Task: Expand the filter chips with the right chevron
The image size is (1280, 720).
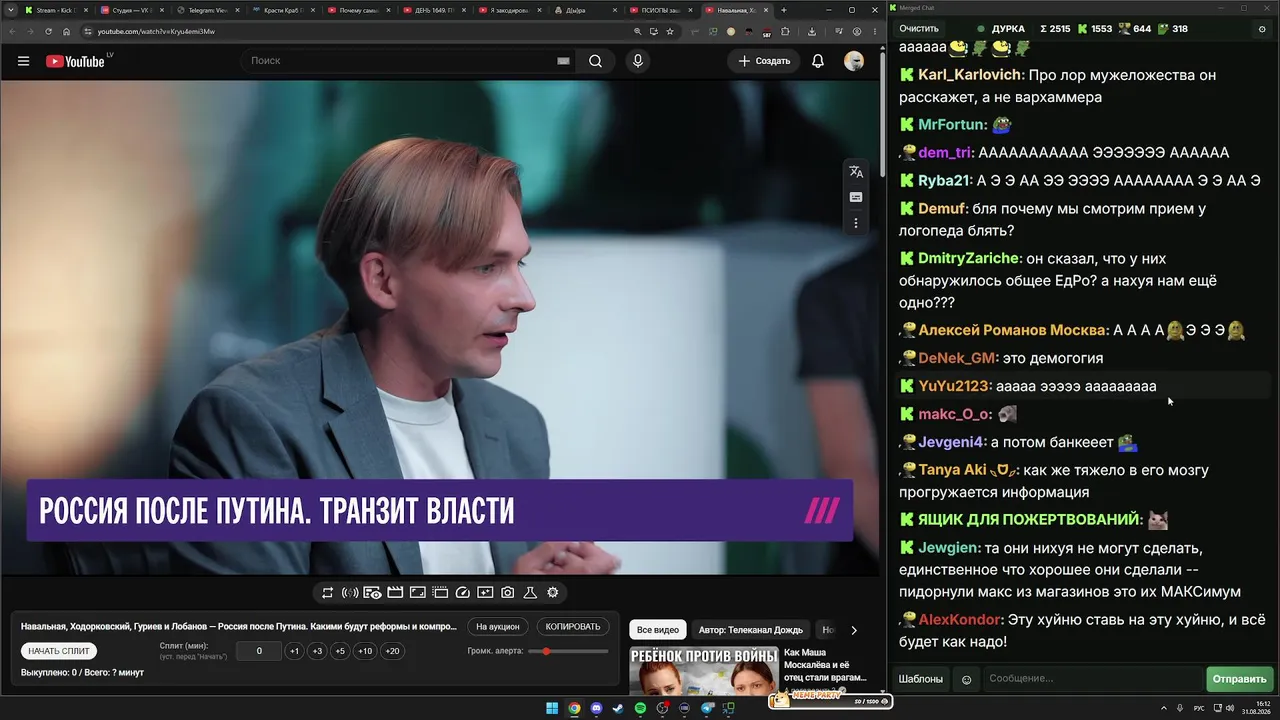Action: coord(853,630)
